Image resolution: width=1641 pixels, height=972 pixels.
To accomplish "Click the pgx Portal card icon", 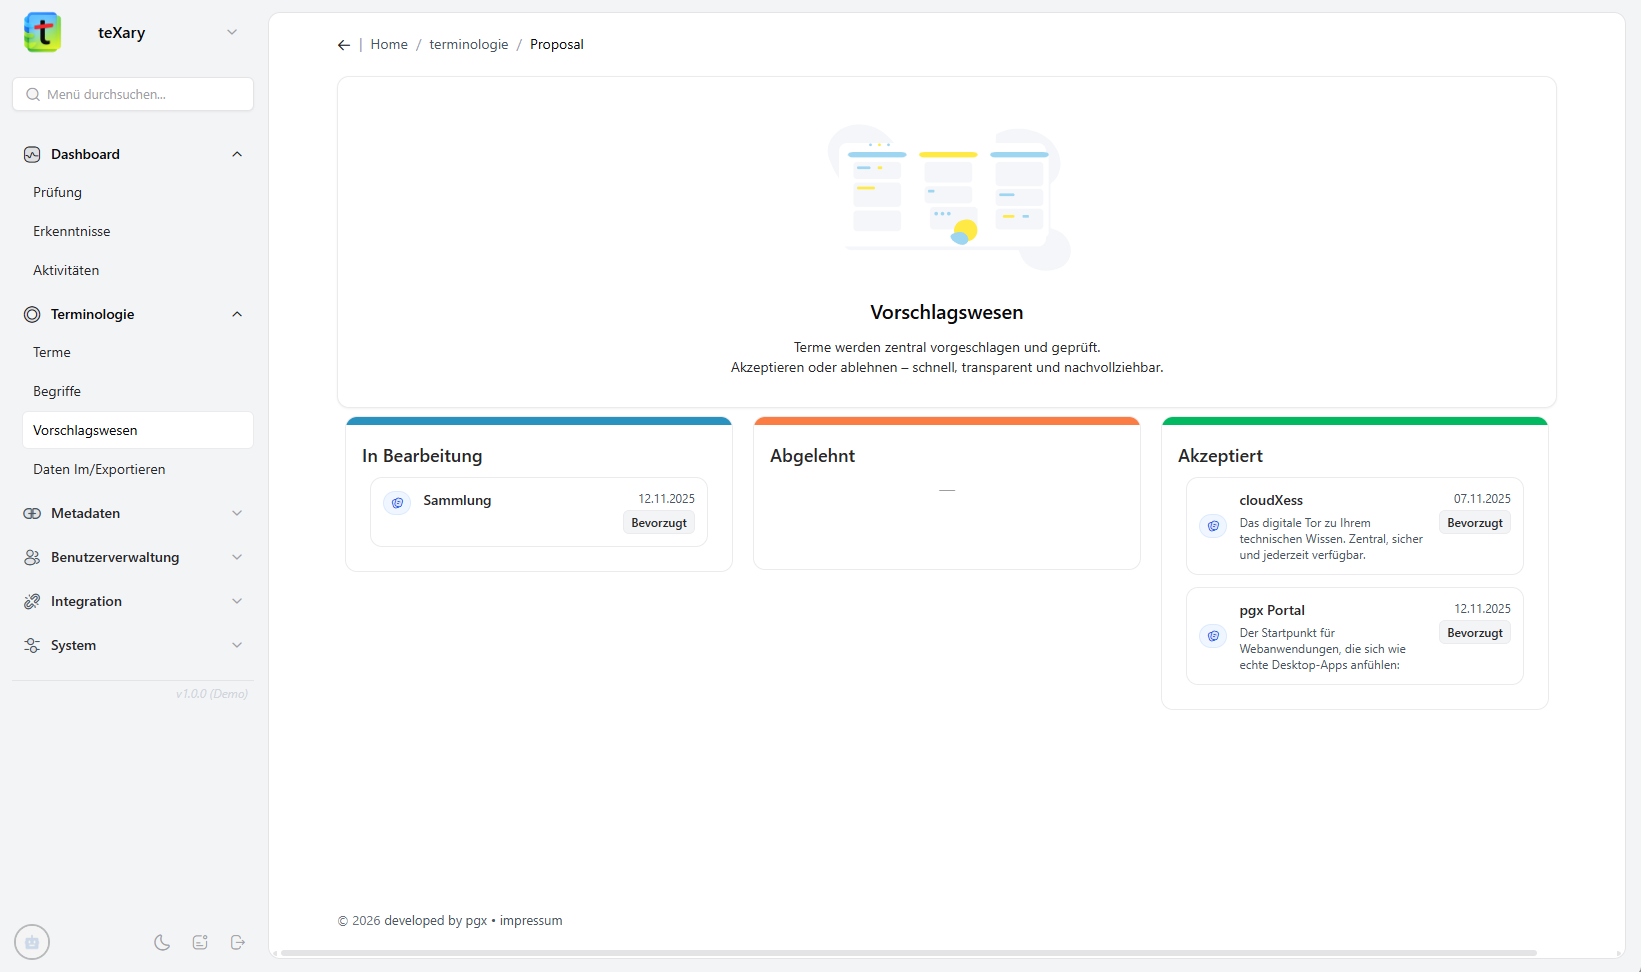I will coord(1213,636).
